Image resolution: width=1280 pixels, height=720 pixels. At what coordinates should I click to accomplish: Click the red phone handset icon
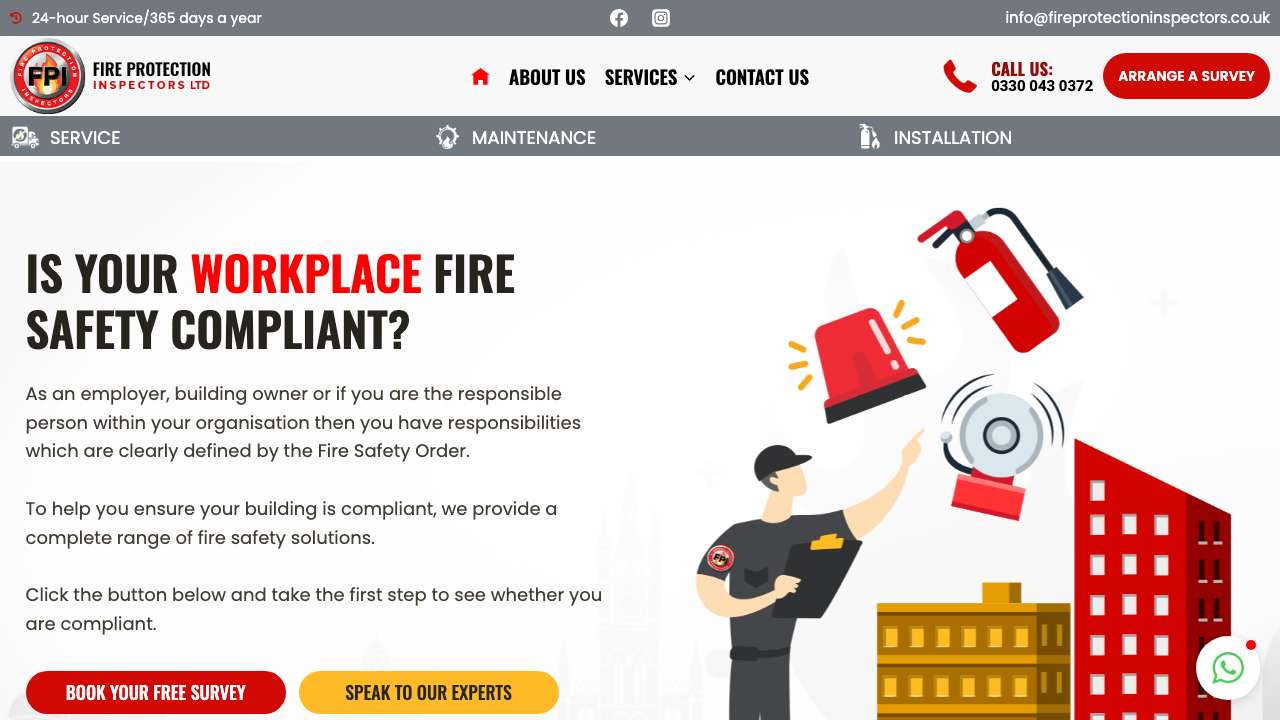pyautogui.click(x=960, y=76)
